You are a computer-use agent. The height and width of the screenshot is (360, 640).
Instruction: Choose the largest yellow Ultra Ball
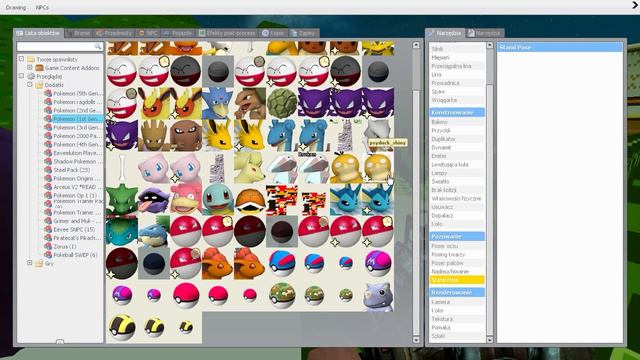[x=122, y=327]
